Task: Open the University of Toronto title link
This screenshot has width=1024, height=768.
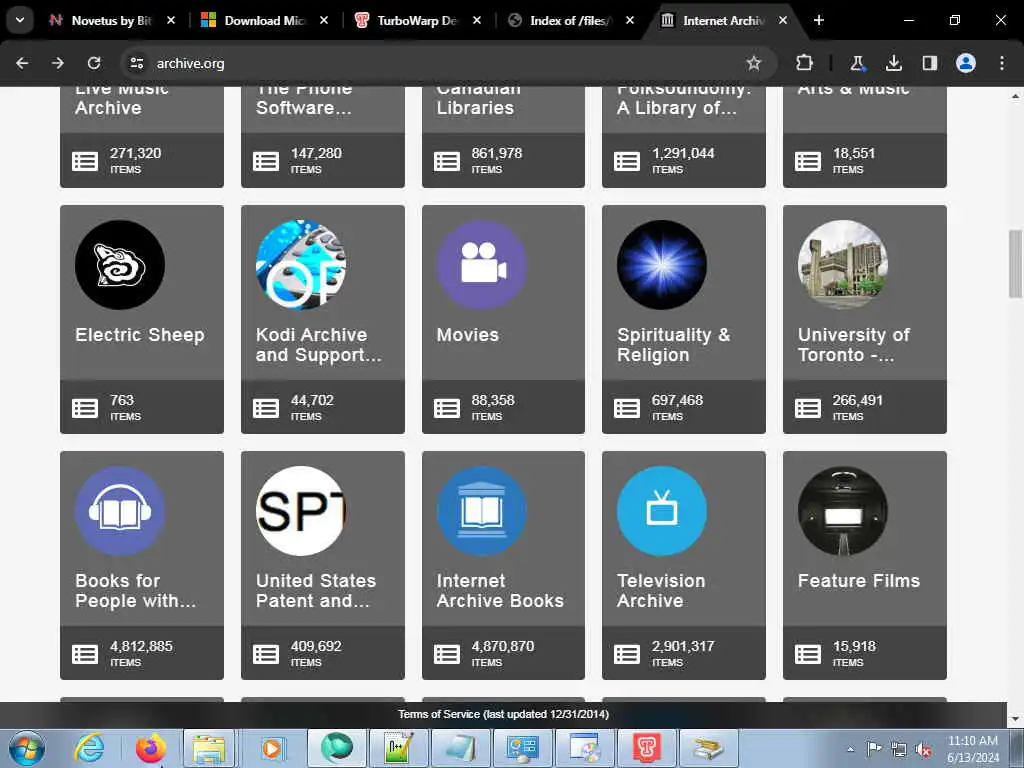Action: point(854,345)
